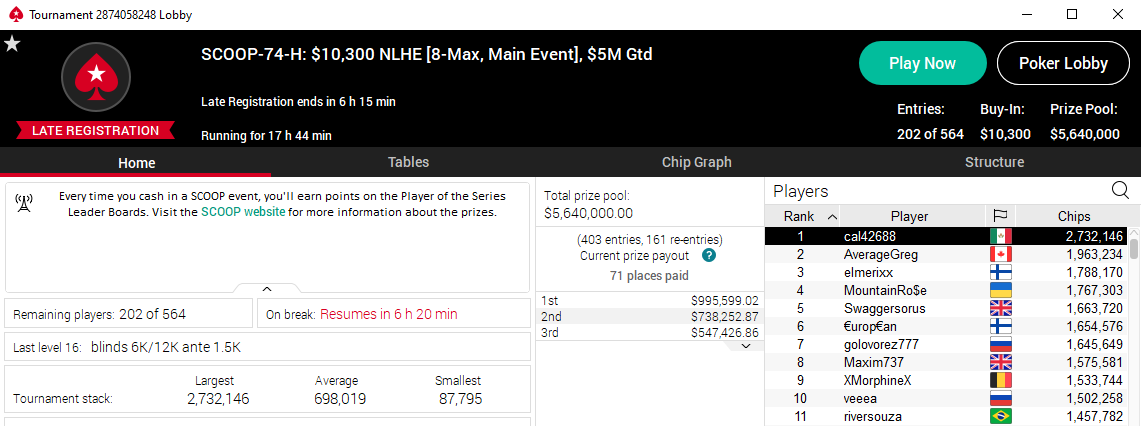Screen dimensions: 1141x426
Task: Switch to the Tables tab
Action: coord(408,162)
